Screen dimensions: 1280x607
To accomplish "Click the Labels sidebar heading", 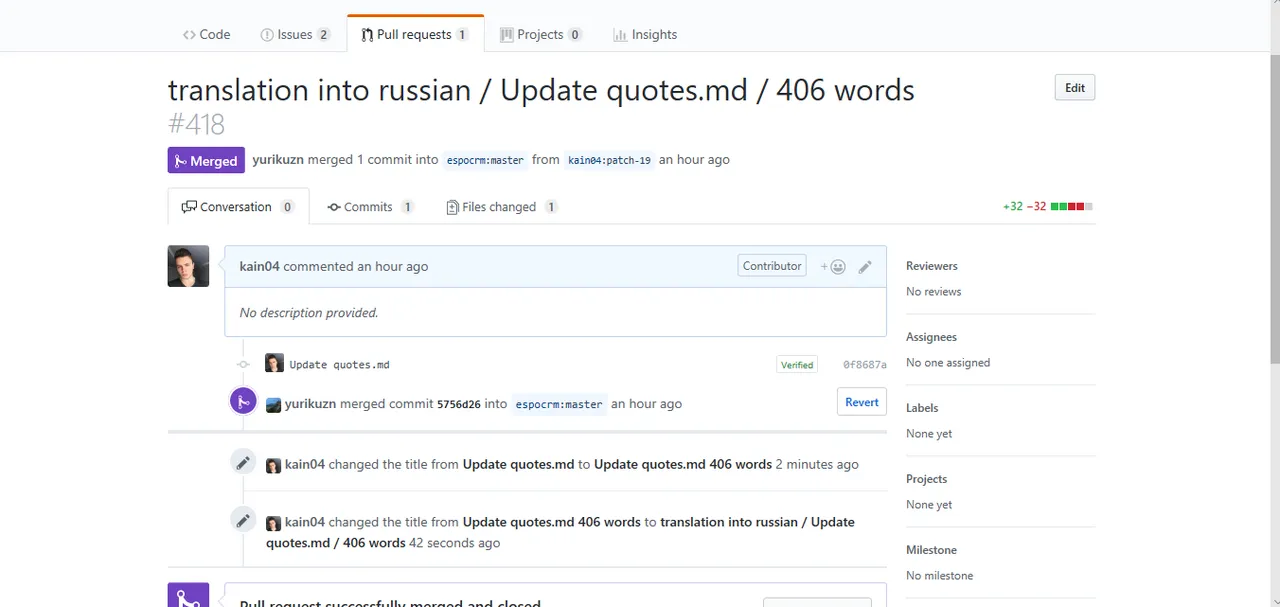I will click(922, 408).
